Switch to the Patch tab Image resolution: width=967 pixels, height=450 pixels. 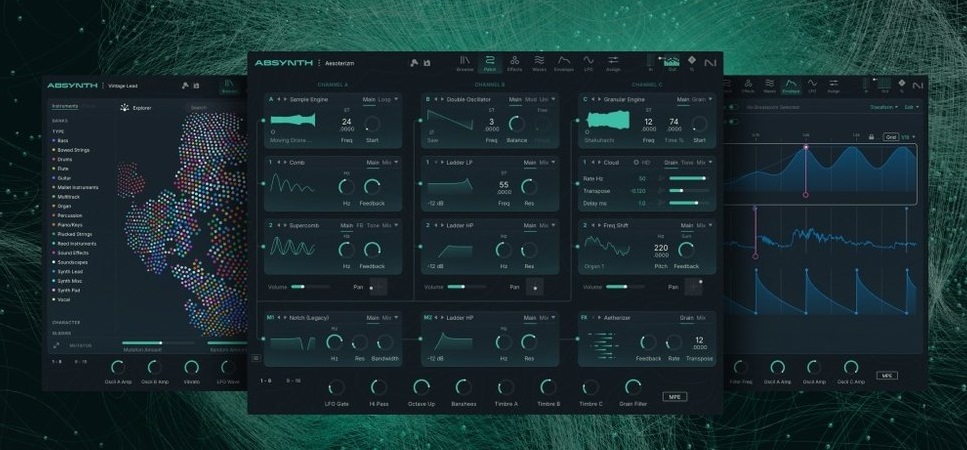490,63
